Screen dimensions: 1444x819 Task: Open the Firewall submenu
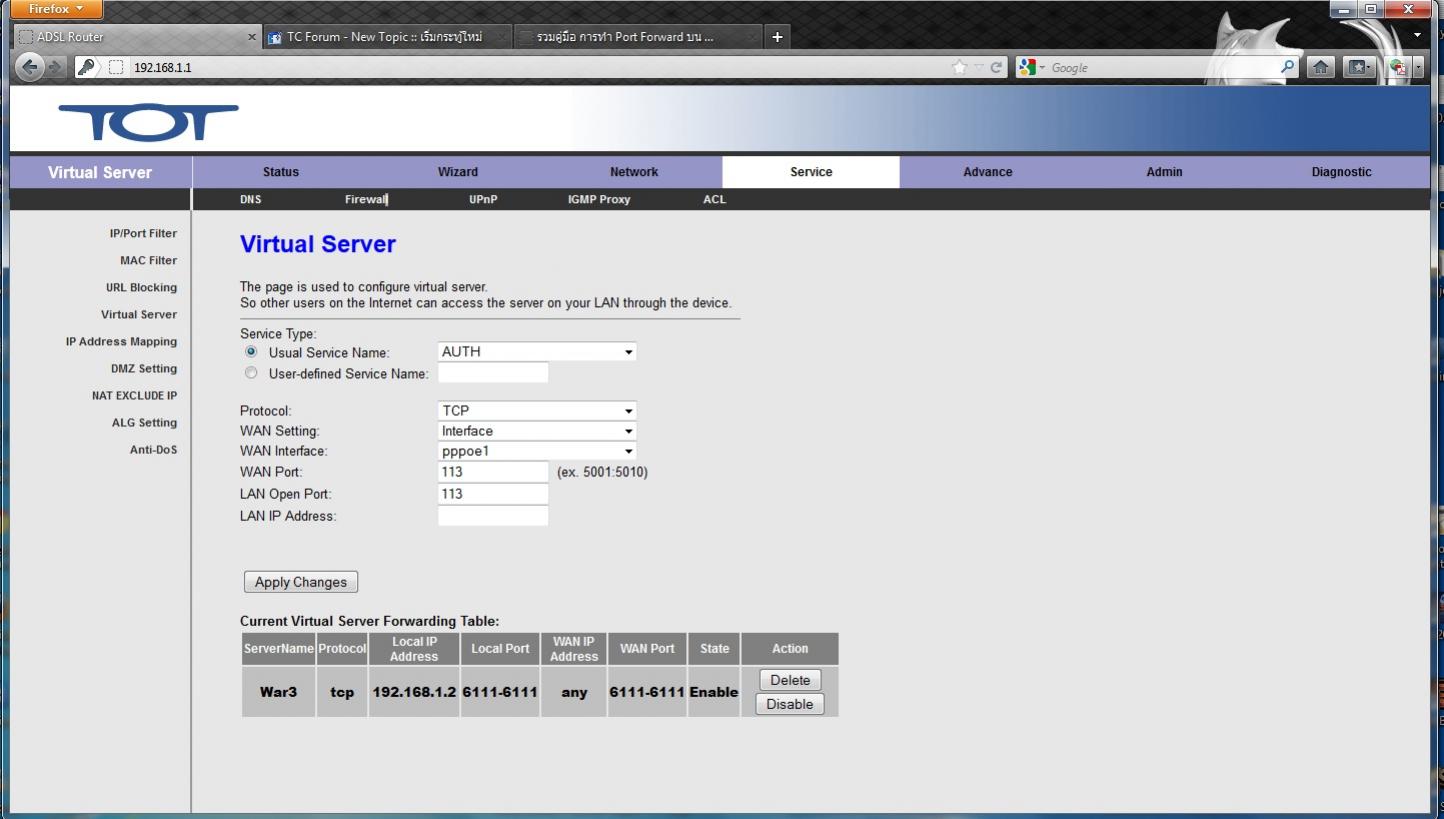[x=366, y=199]
